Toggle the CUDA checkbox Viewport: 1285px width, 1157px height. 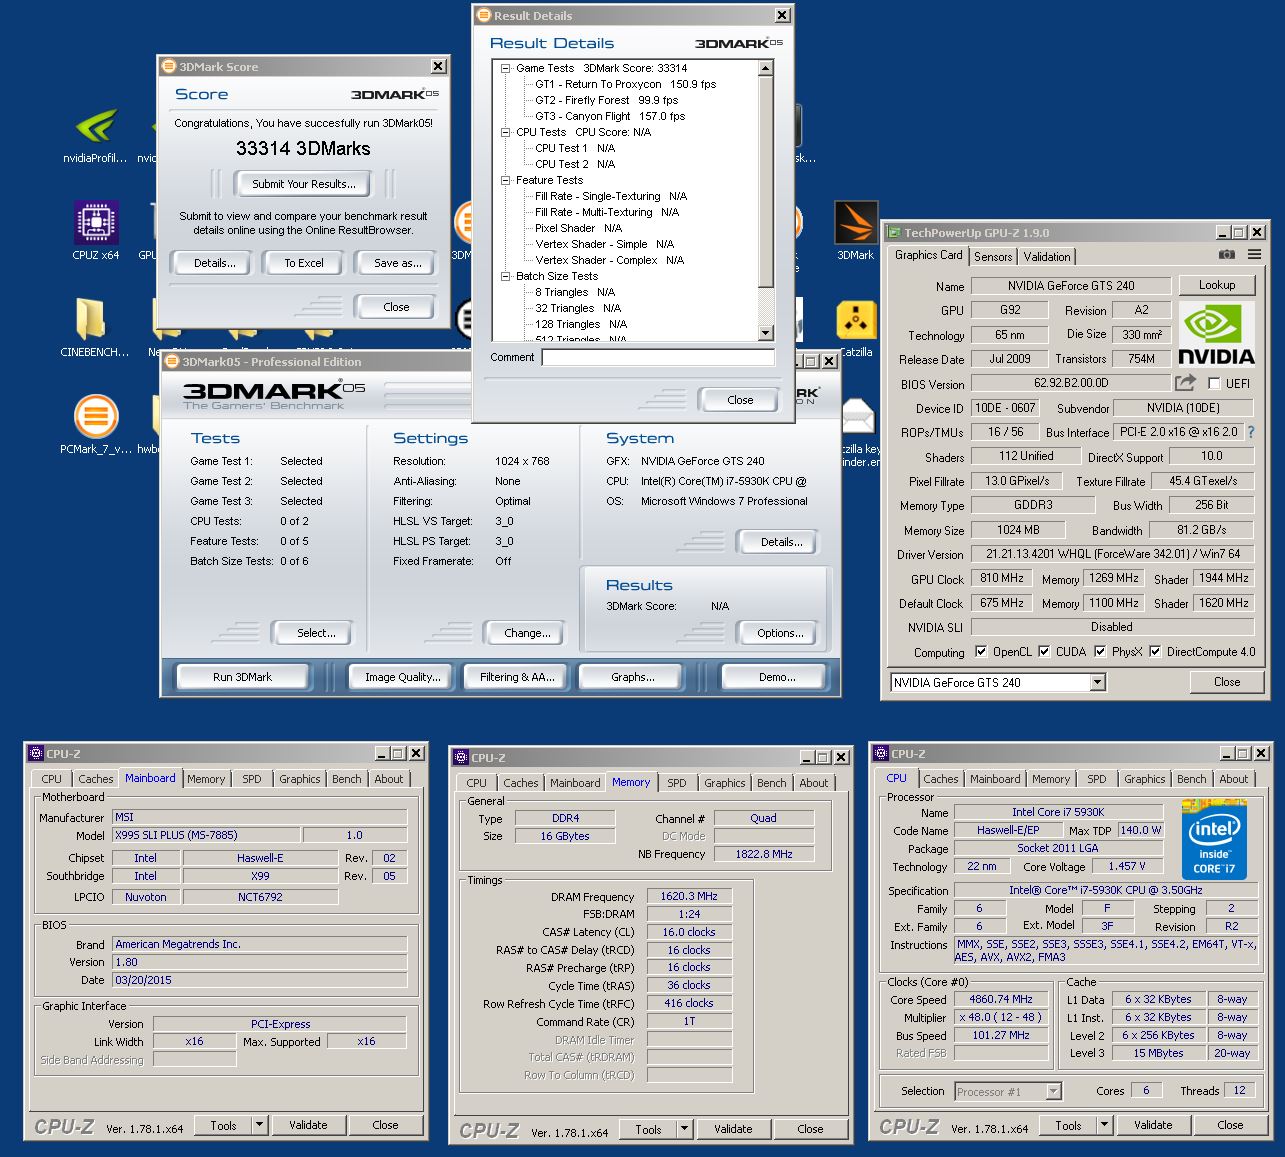[1044, 651]
